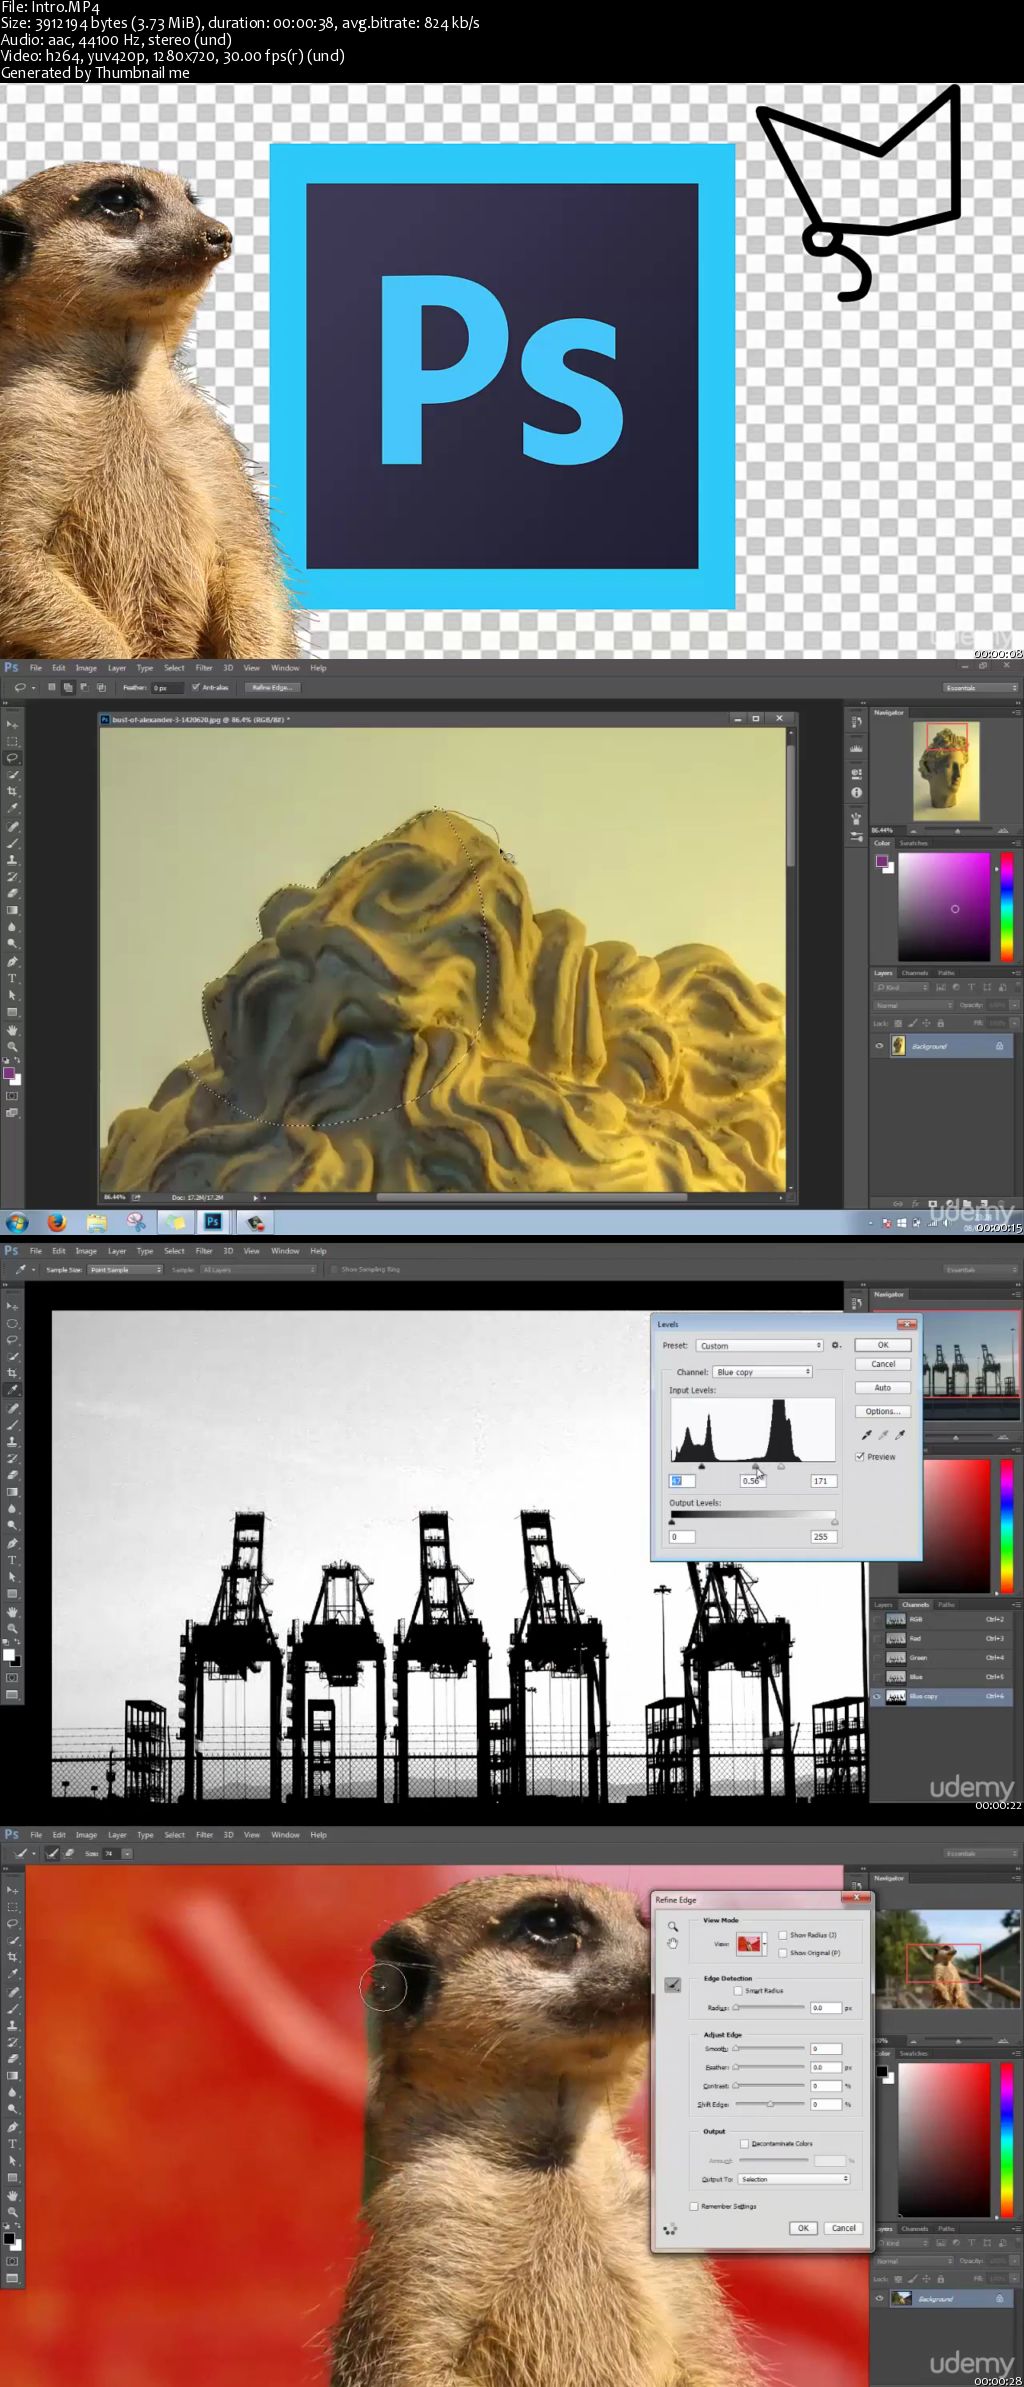Check Remember Settings in Refine Edge

coord(694,2206)
